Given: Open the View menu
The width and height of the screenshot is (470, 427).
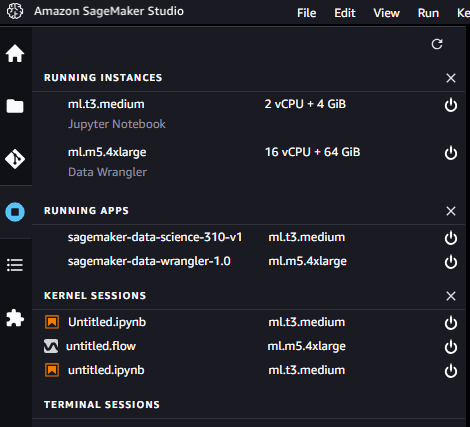Looking at the screenshot, I should (386, 13).
